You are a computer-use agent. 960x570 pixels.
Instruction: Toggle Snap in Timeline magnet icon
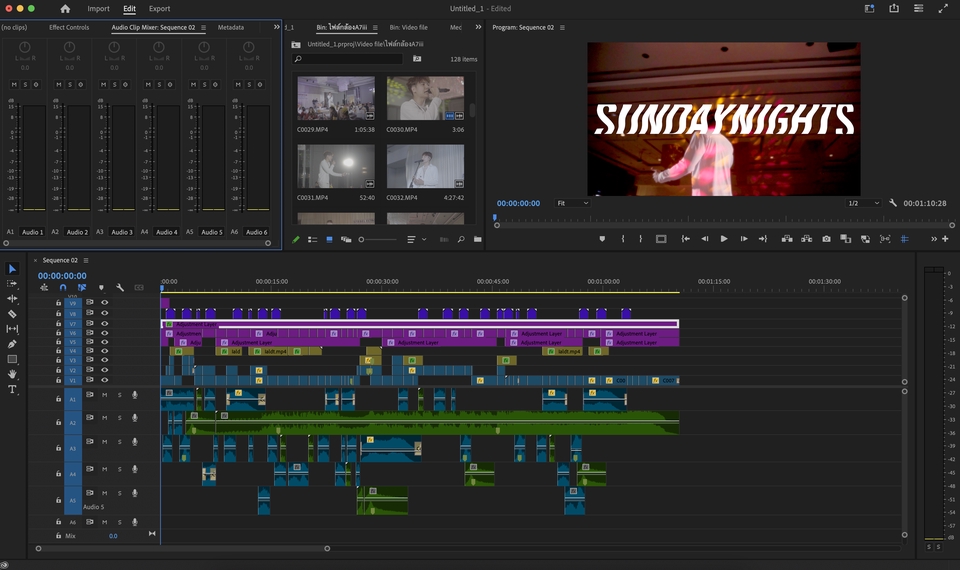coord(63,287)
